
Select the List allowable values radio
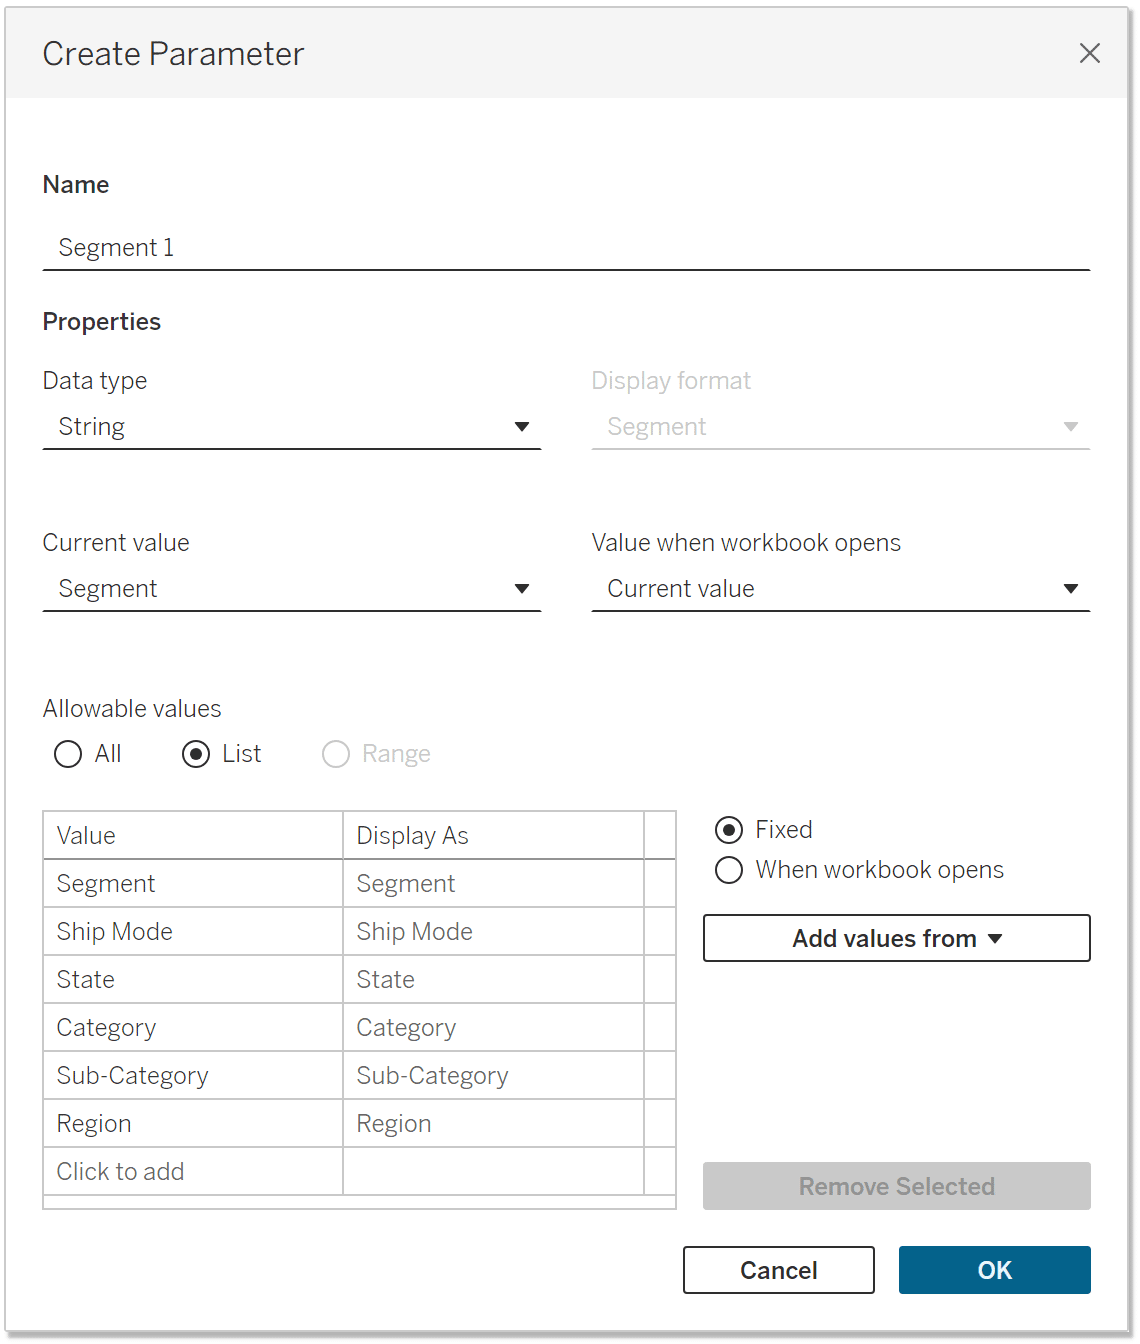(196, 754)
